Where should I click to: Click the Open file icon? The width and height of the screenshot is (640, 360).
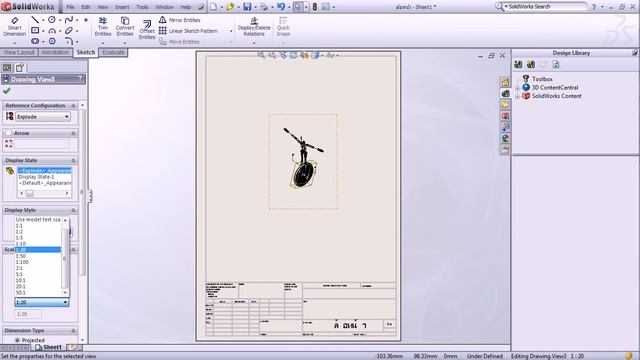pyautogui.click(x=230, y=7)
